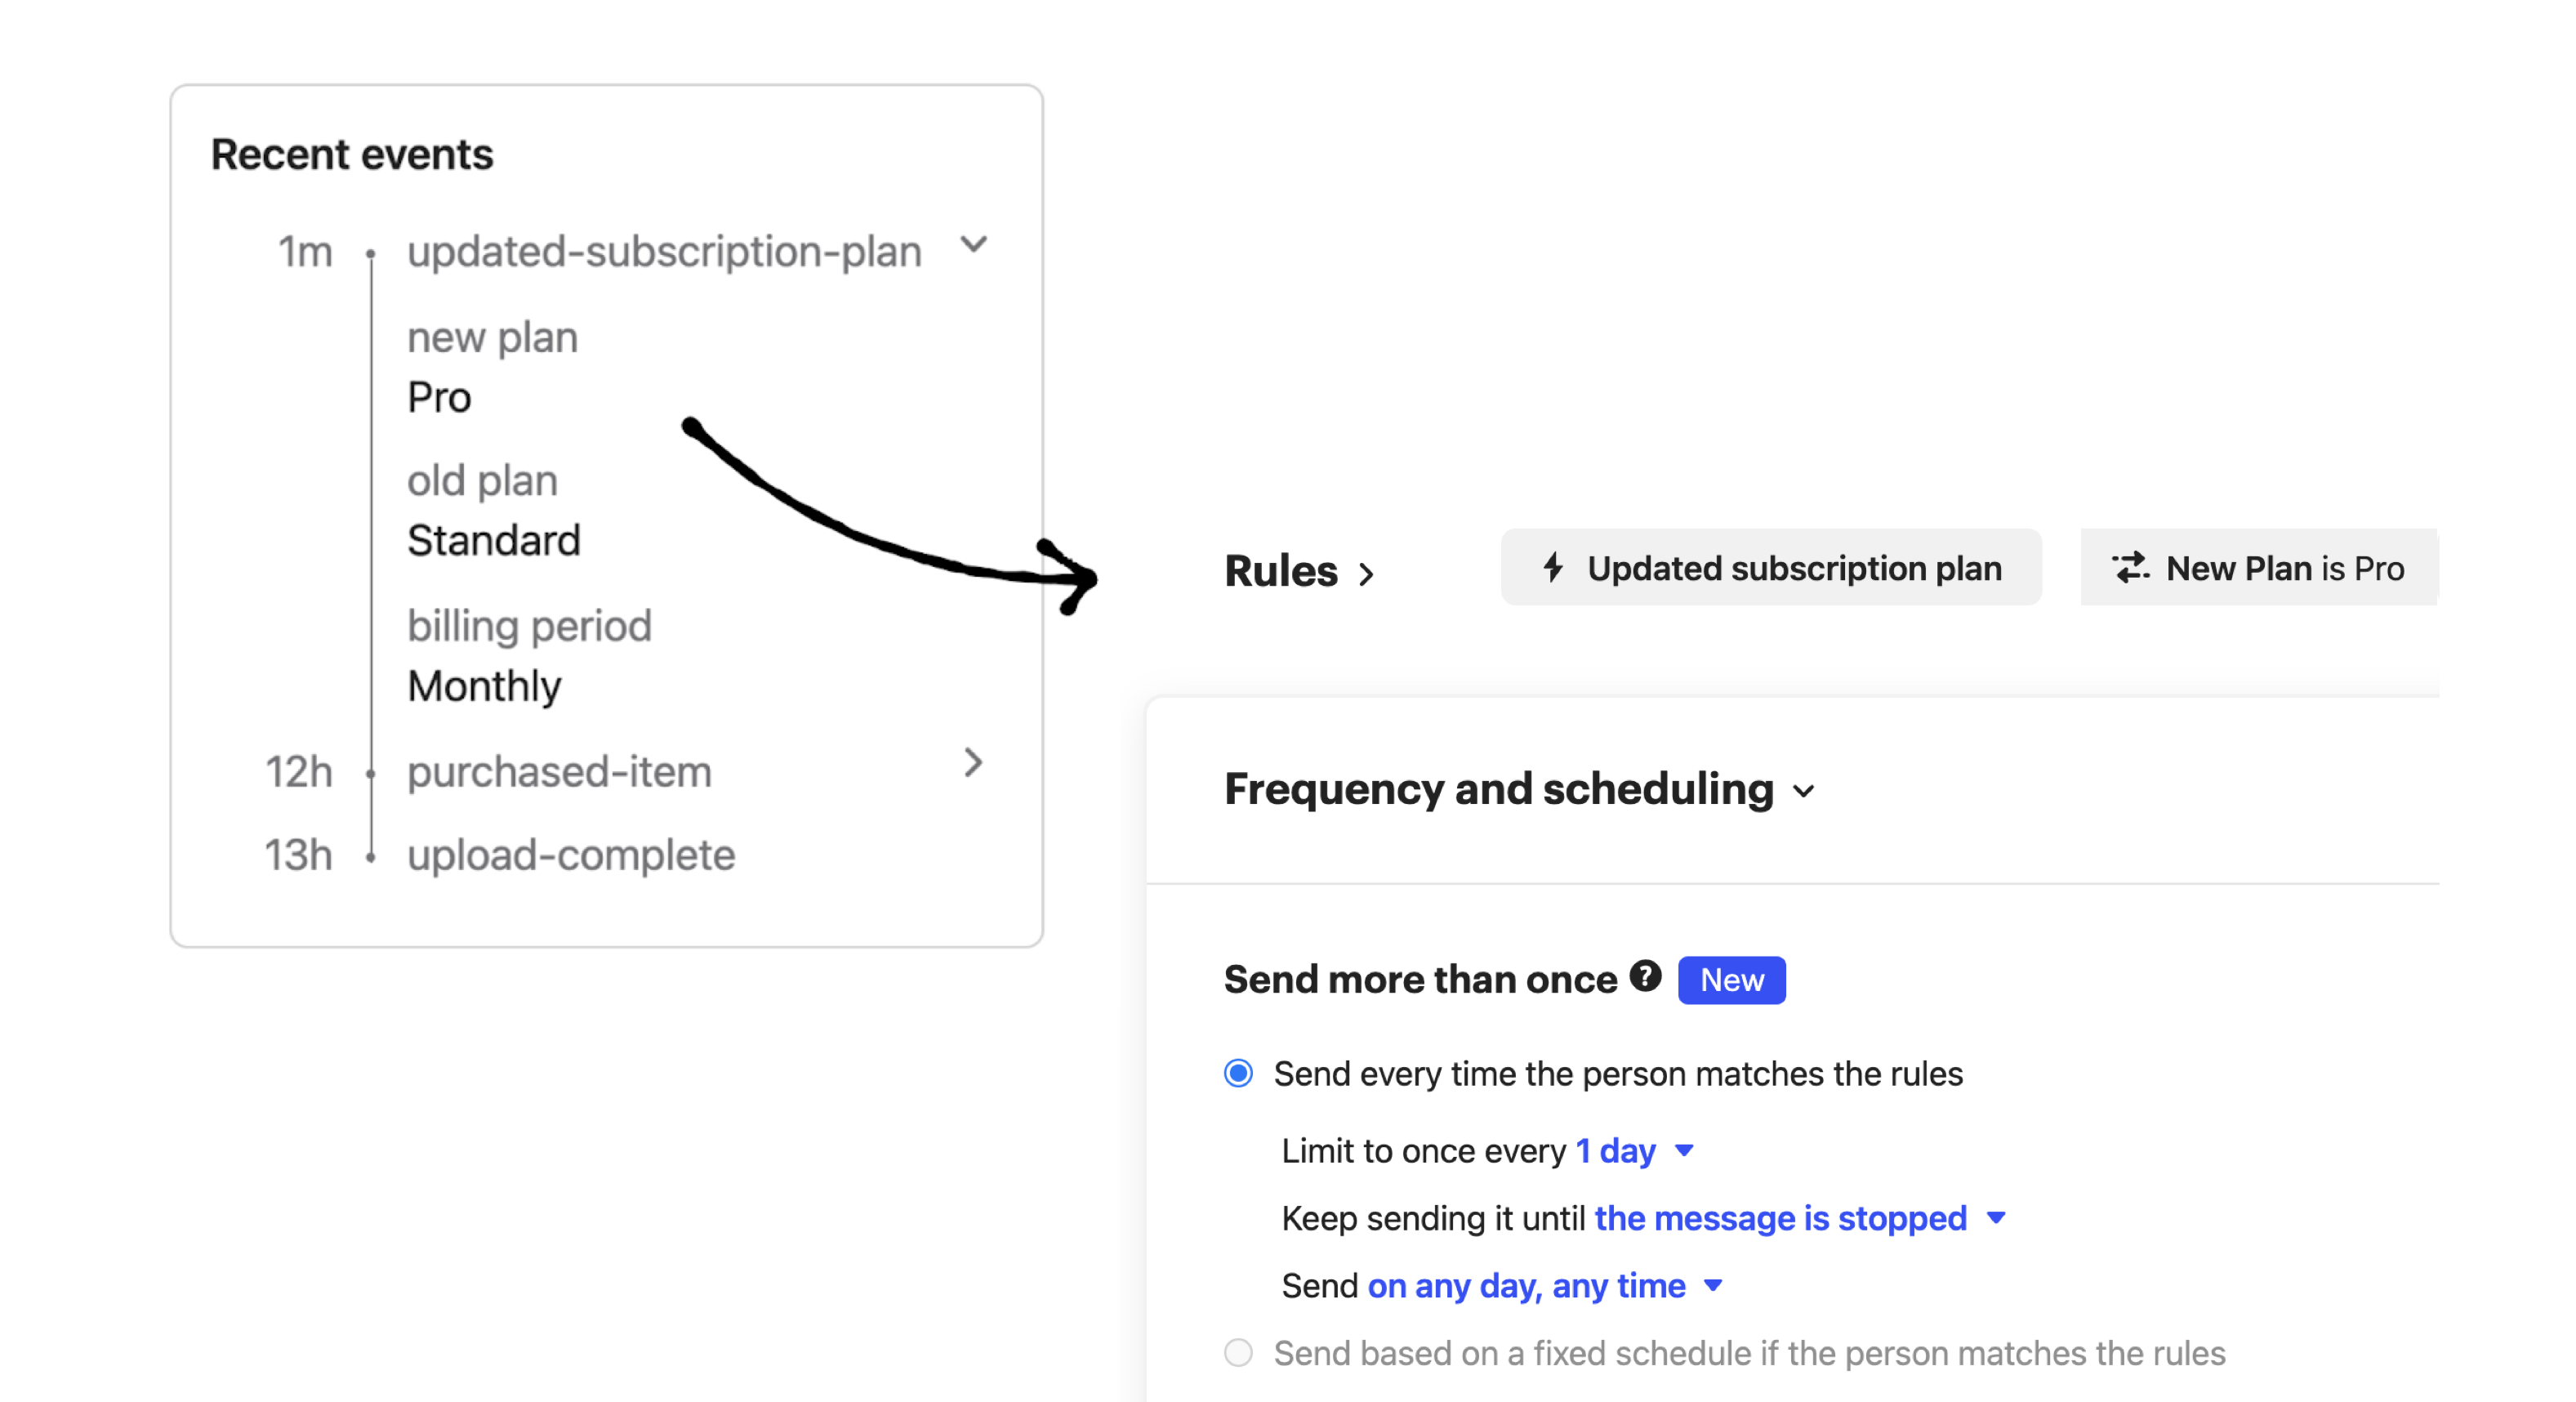Select the upload-complete event
The image size is (2576, 1402).
point(571,855)
